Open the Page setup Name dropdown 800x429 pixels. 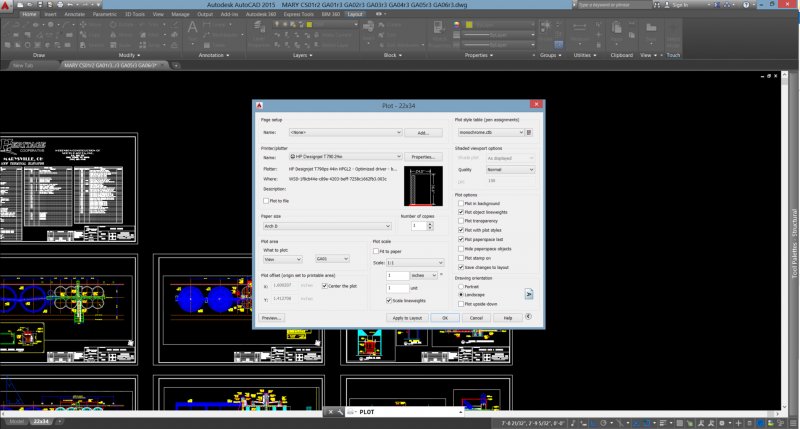coord(345,133)
